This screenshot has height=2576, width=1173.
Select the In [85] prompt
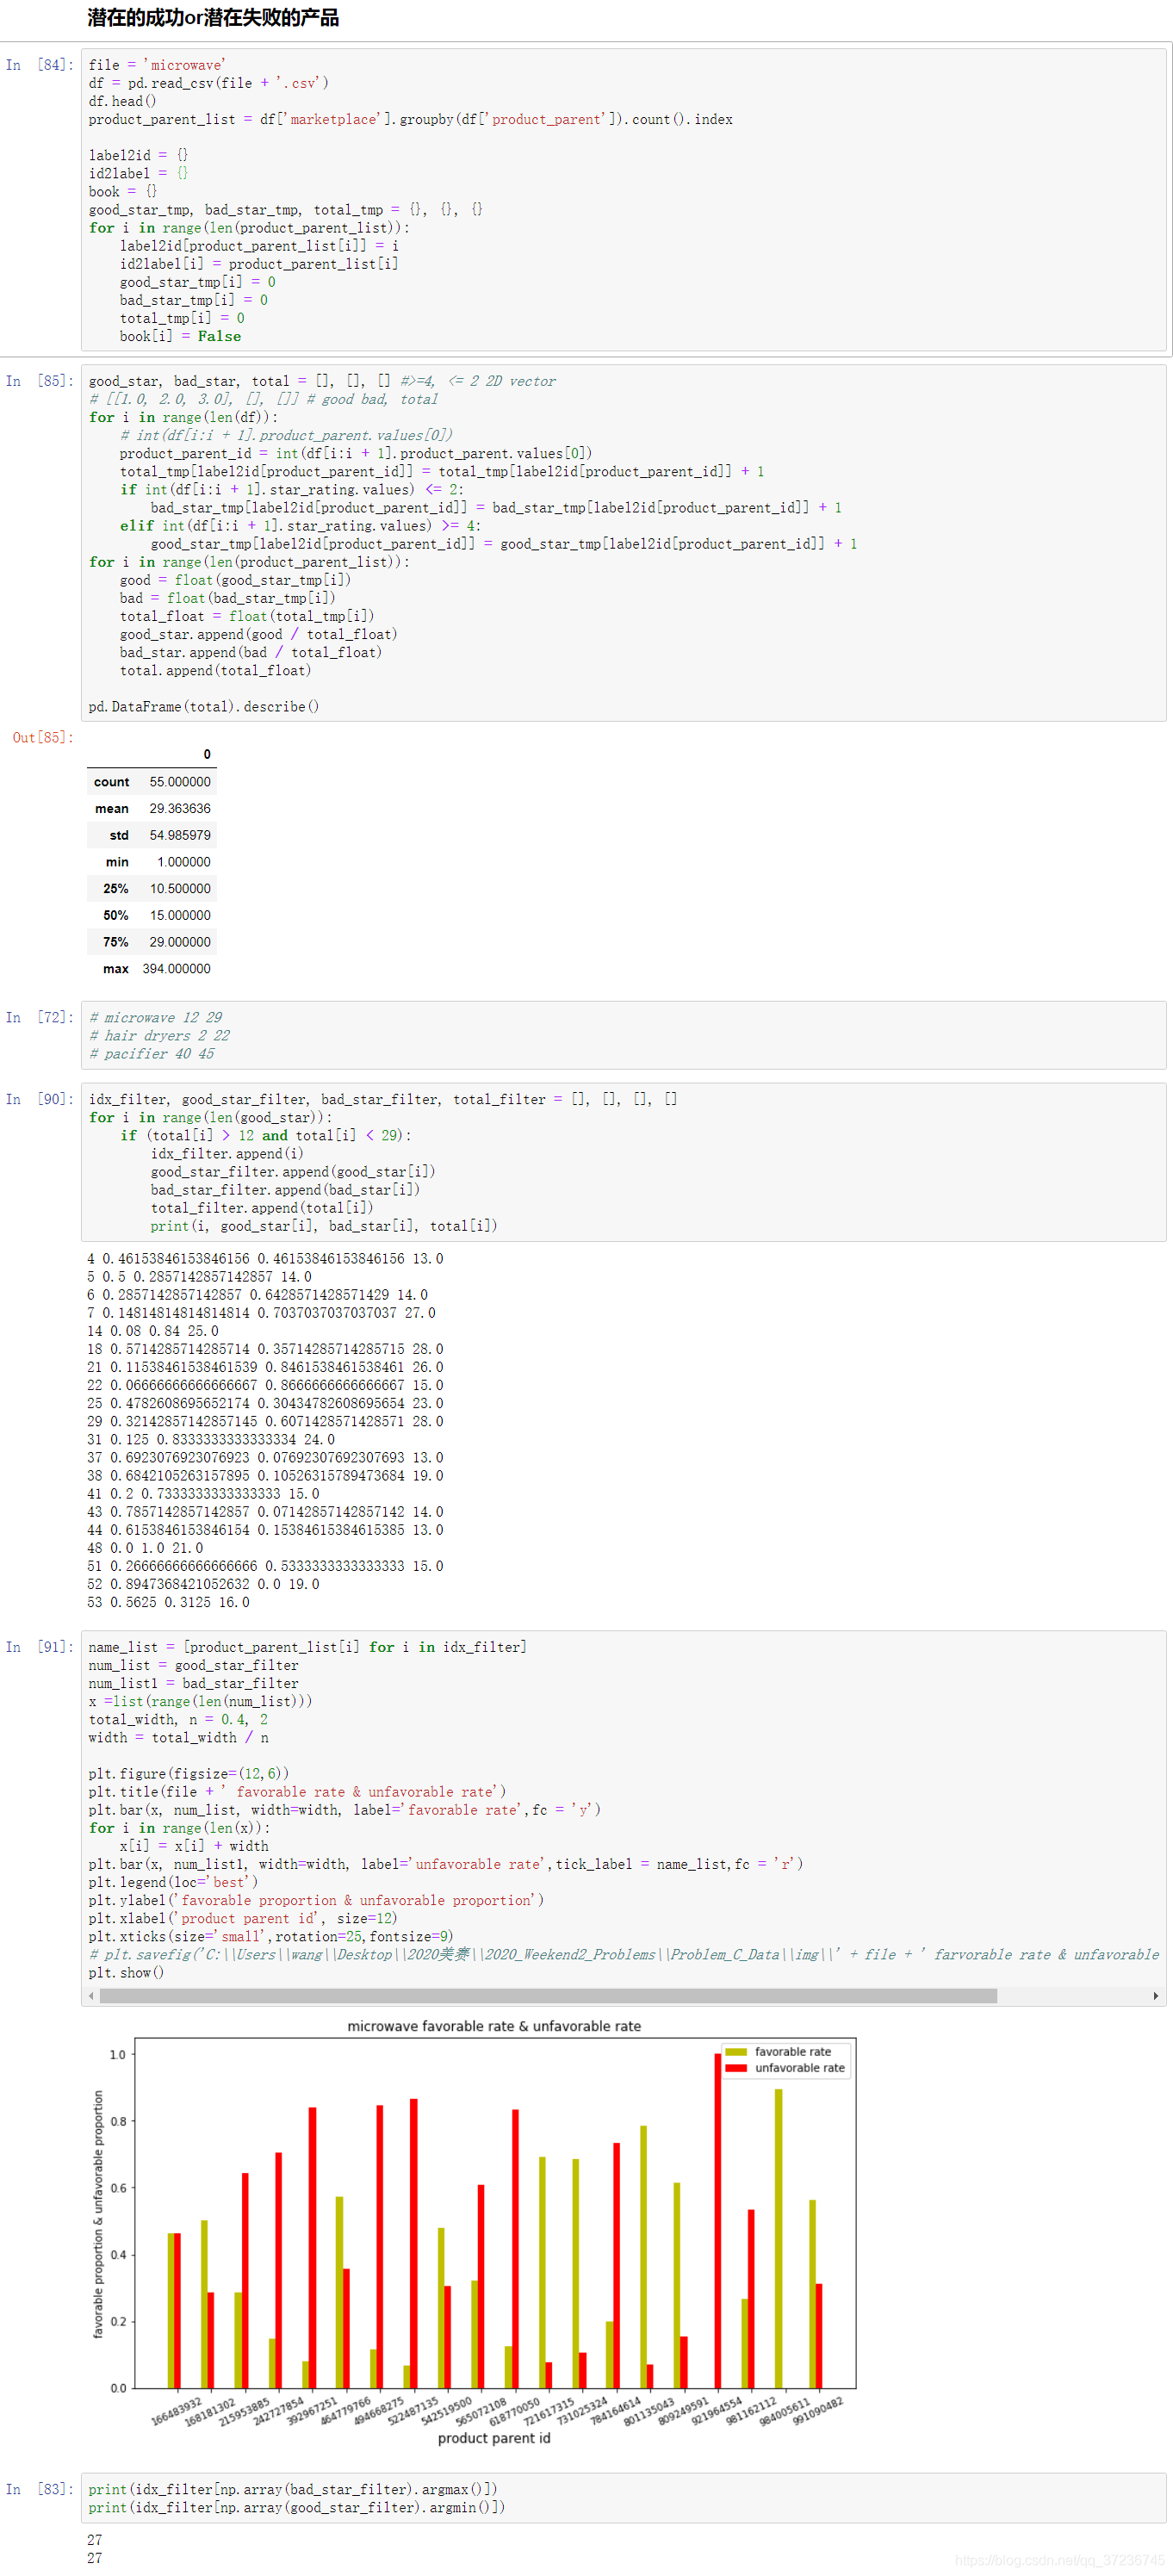(40, 381)
